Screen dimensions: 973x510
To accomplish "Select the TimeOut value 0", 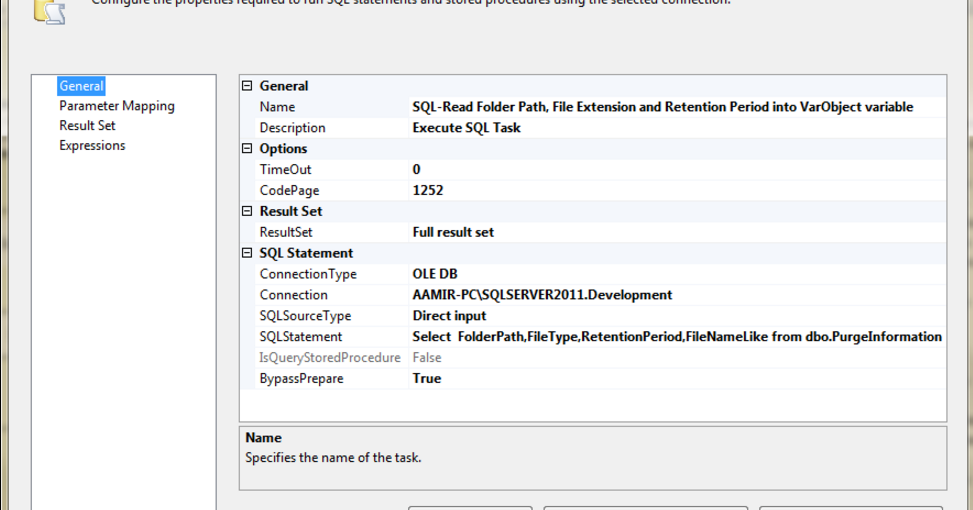I will point(678,169).
